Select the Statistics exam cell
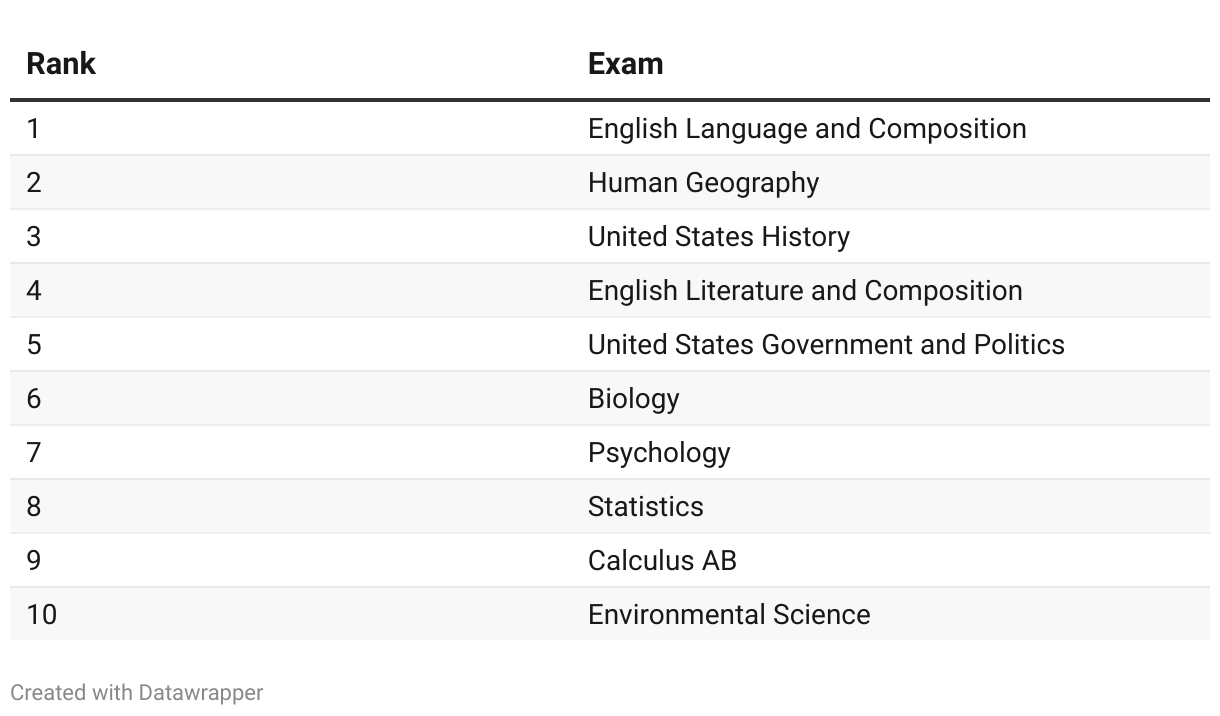 645,506
